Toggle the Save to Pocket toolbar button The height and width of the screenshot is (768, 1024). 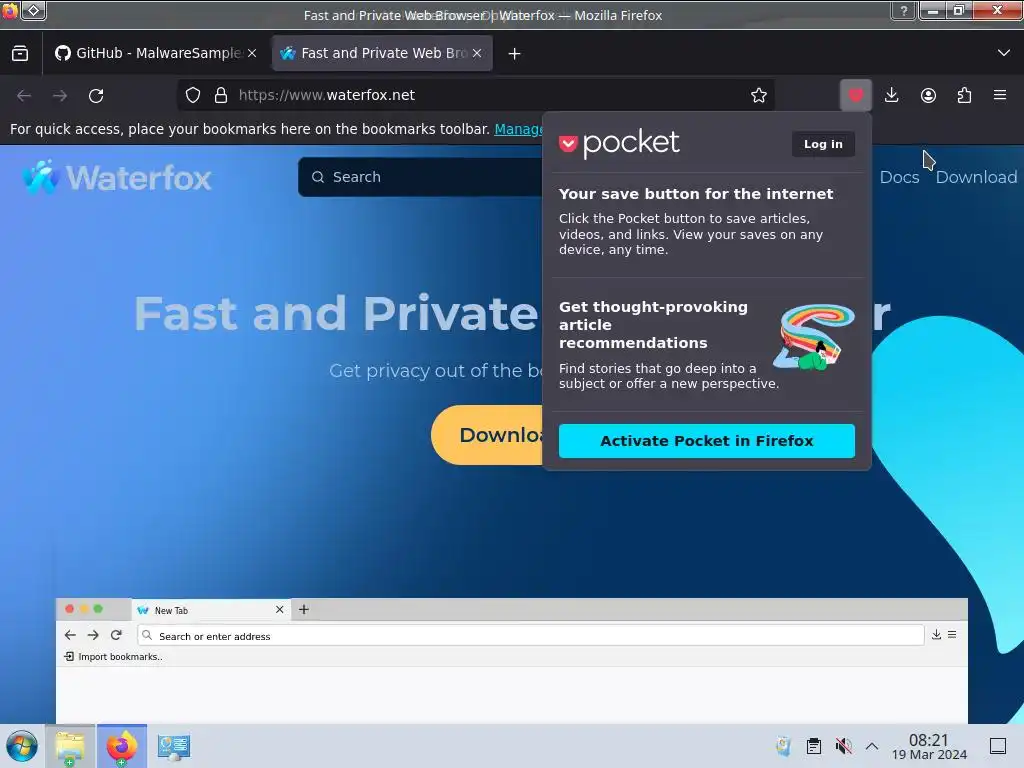tap(856, 95)
